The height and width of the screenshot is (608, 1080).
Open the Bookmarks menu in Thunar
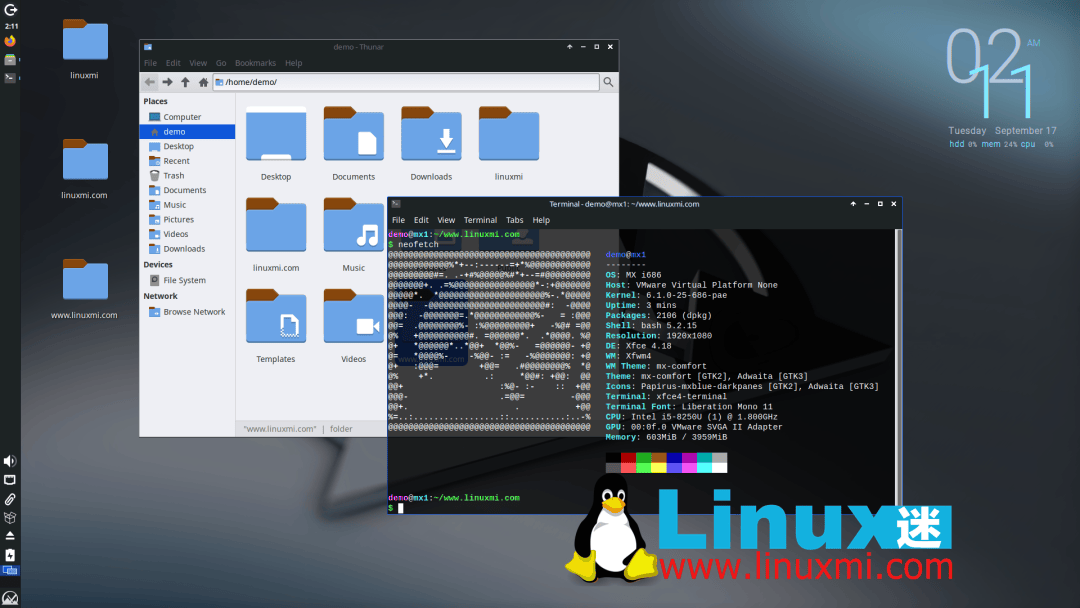[255, 62]
